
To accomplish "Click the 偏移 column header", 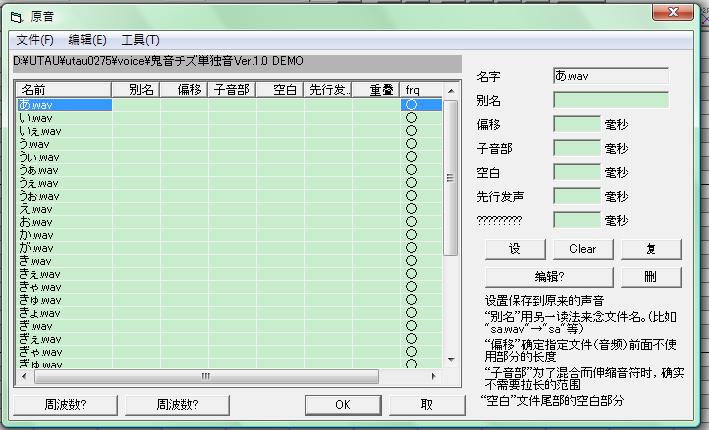I will point(184,90).
